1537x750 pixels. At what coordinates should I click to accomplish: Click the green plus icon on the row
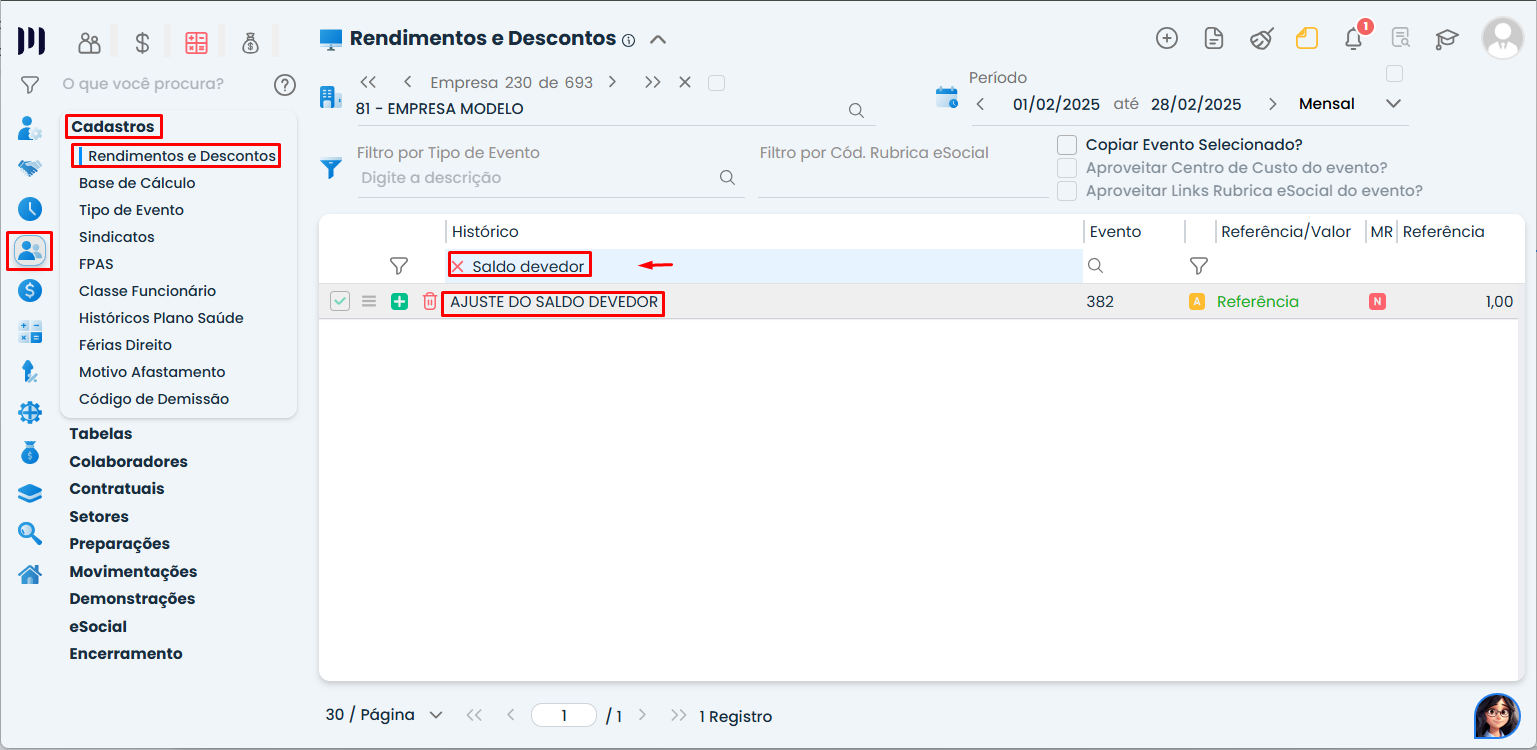tap(399, 301)
